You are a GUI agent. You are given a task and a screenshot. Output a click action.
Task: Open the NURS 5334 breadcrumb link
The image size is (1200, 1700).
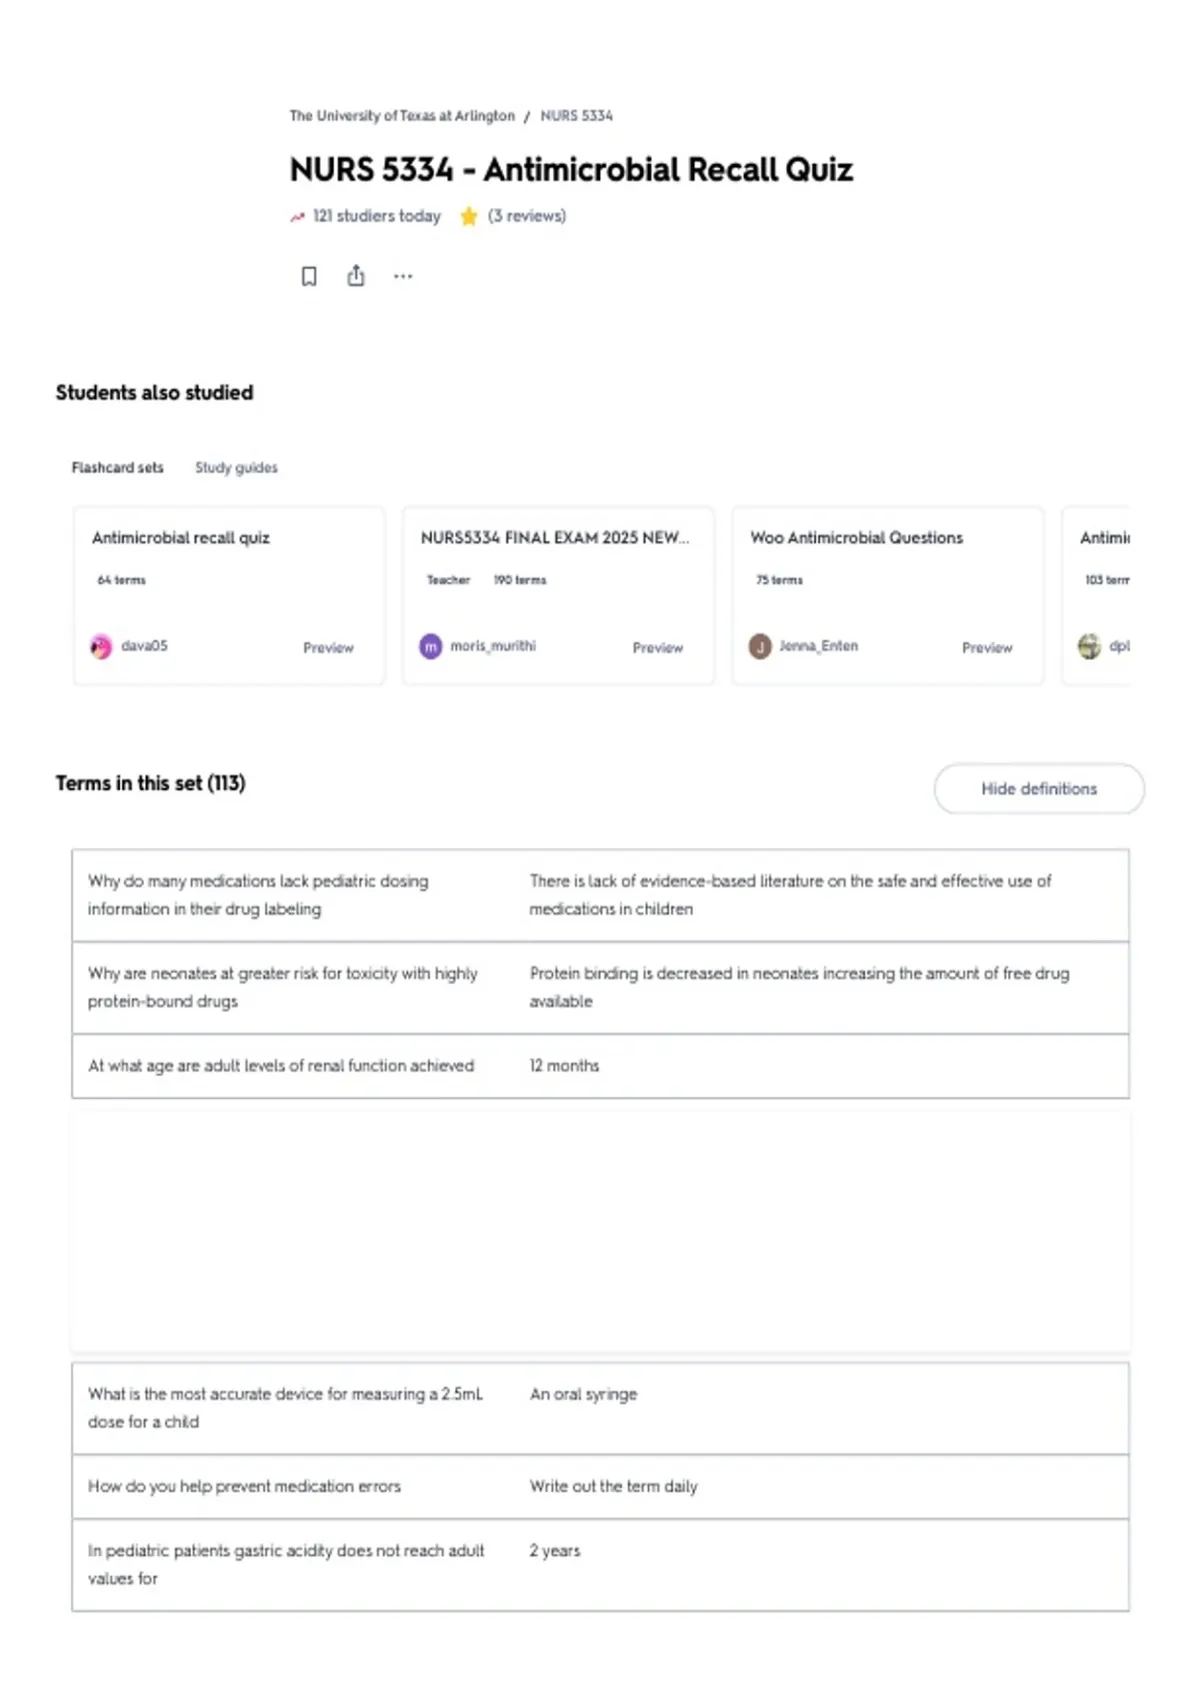pos(577,116)
